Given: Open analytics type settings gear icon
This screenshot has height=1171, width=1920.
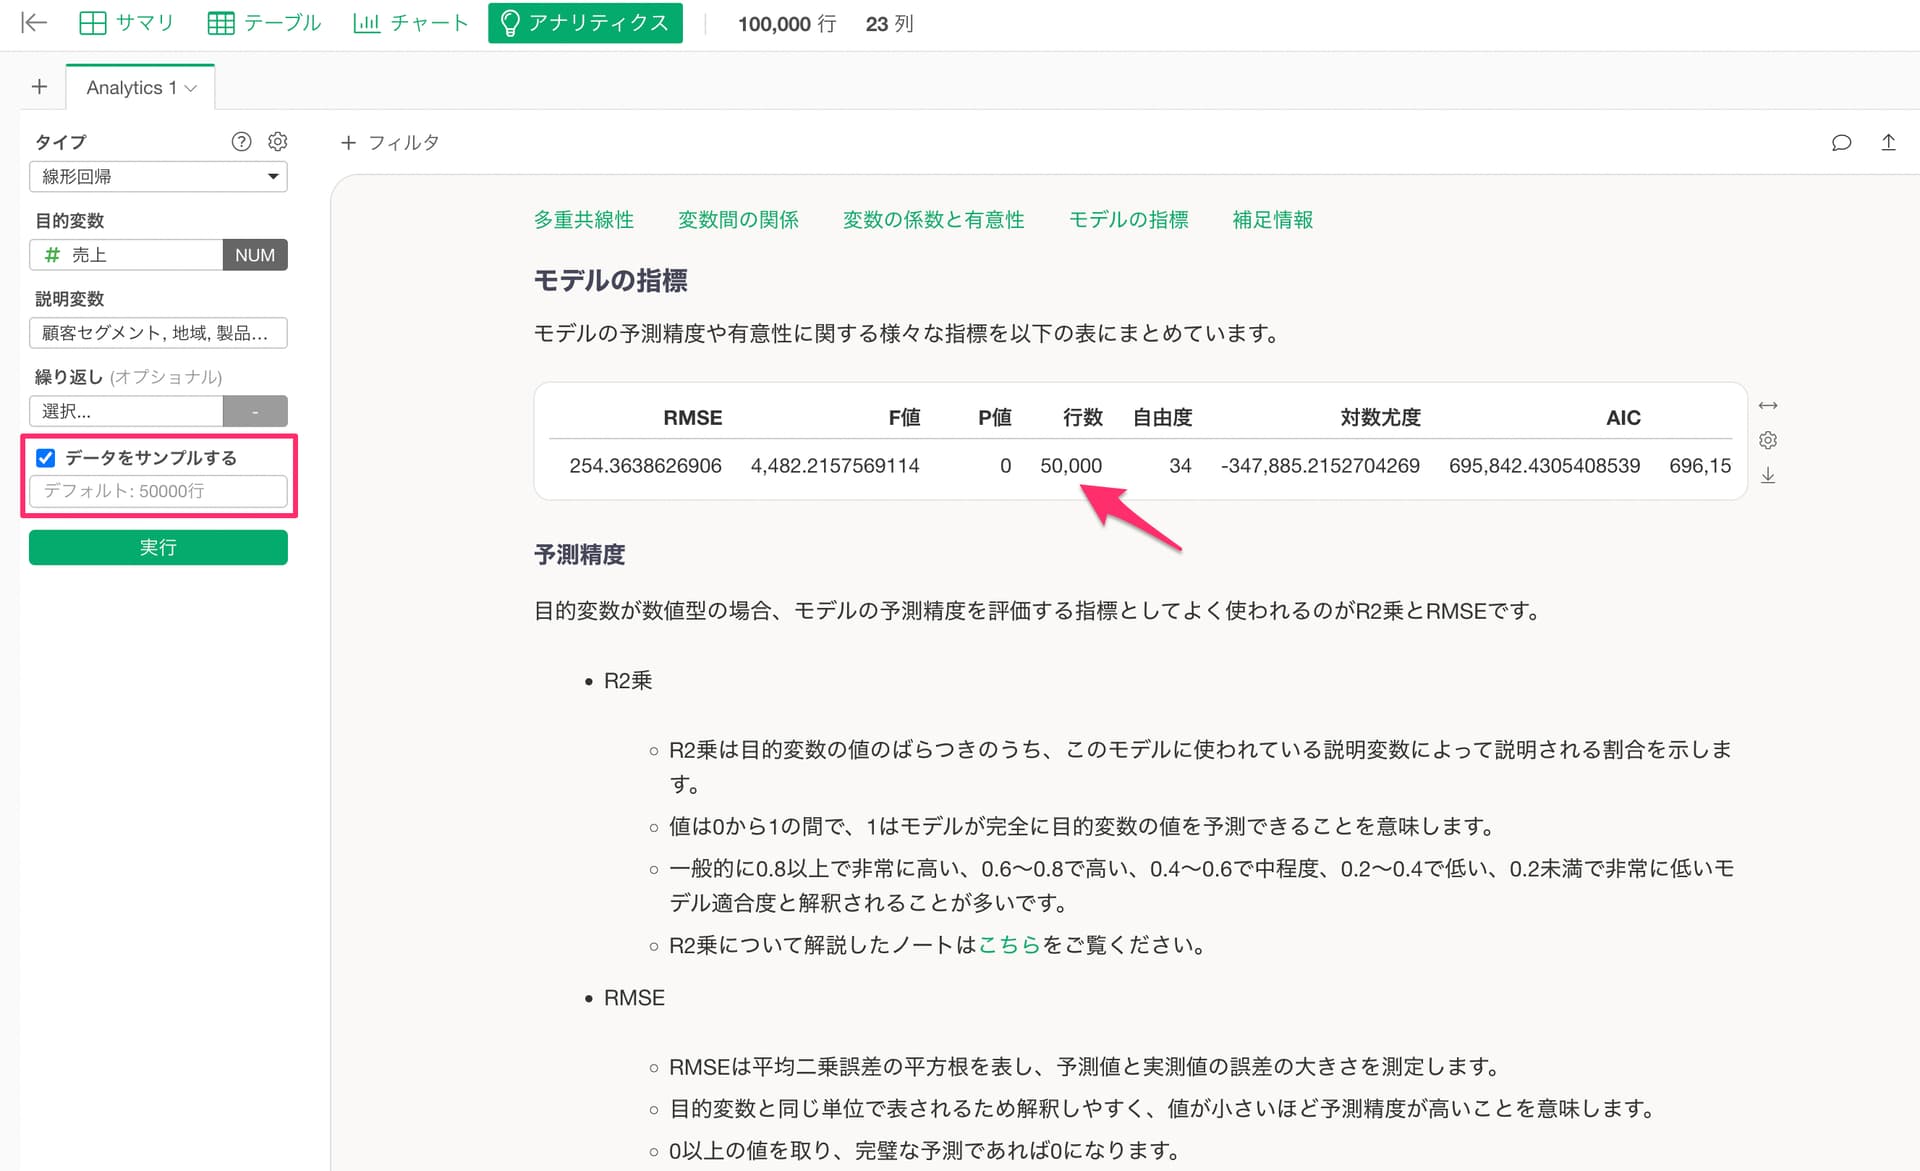Looking at the screenshot, I should (278, 142).
